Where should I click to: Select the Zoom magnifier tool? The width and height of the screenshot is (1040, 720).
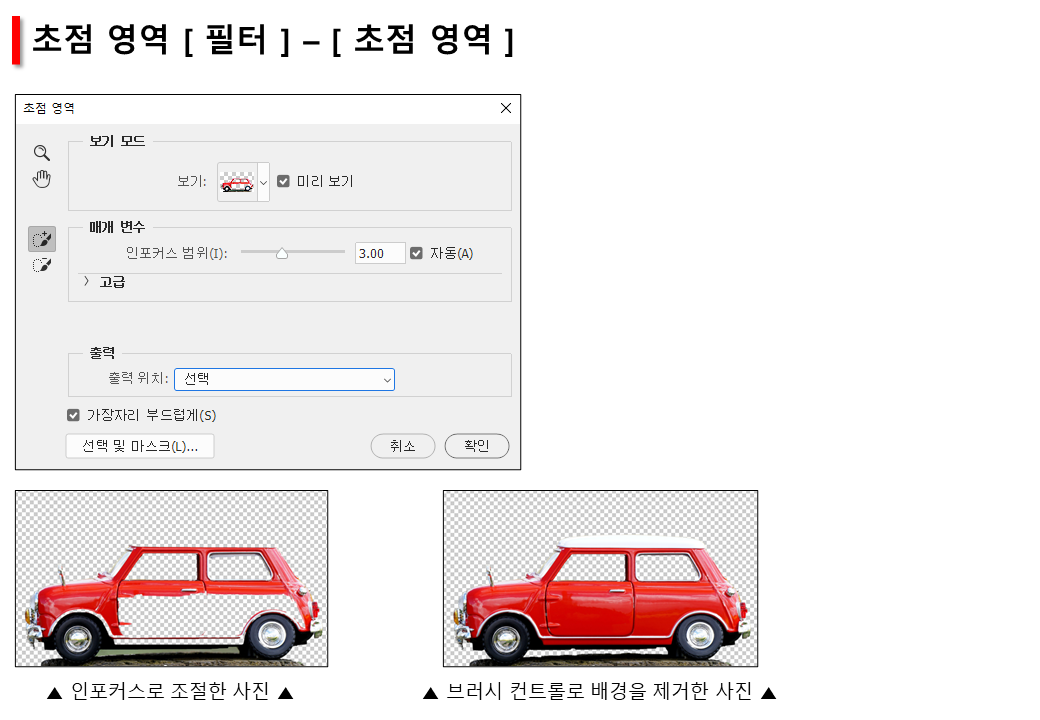(42, 153)
